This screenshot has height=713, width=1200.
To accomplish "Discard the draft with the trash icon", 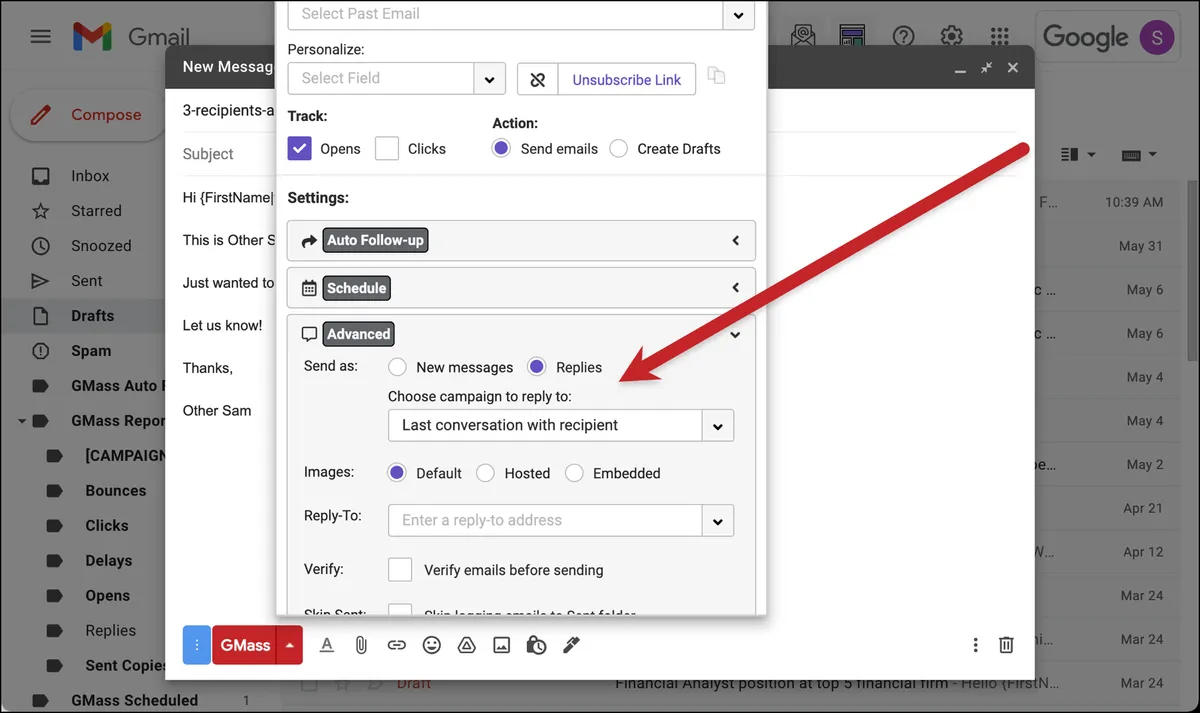I will 1006,645.
